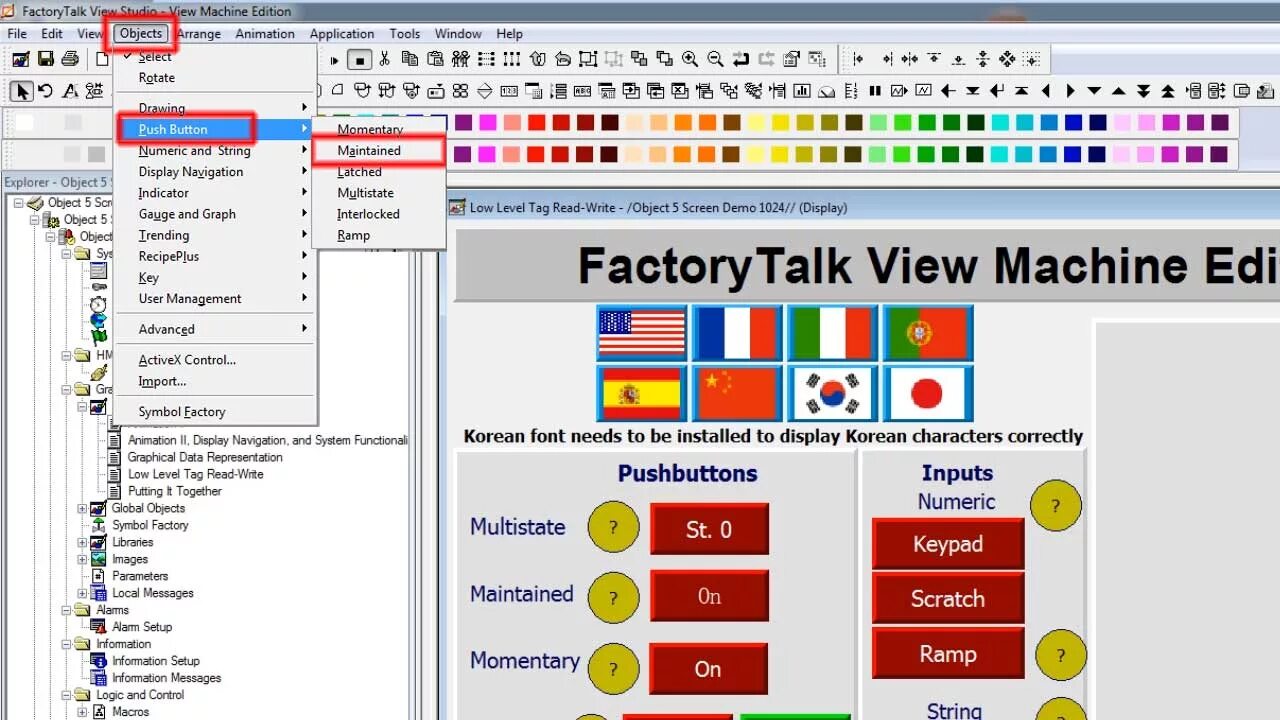This screenshot has width=1280, height=720.
Task: Click the Copy icon
Action: tap(408, 59)
